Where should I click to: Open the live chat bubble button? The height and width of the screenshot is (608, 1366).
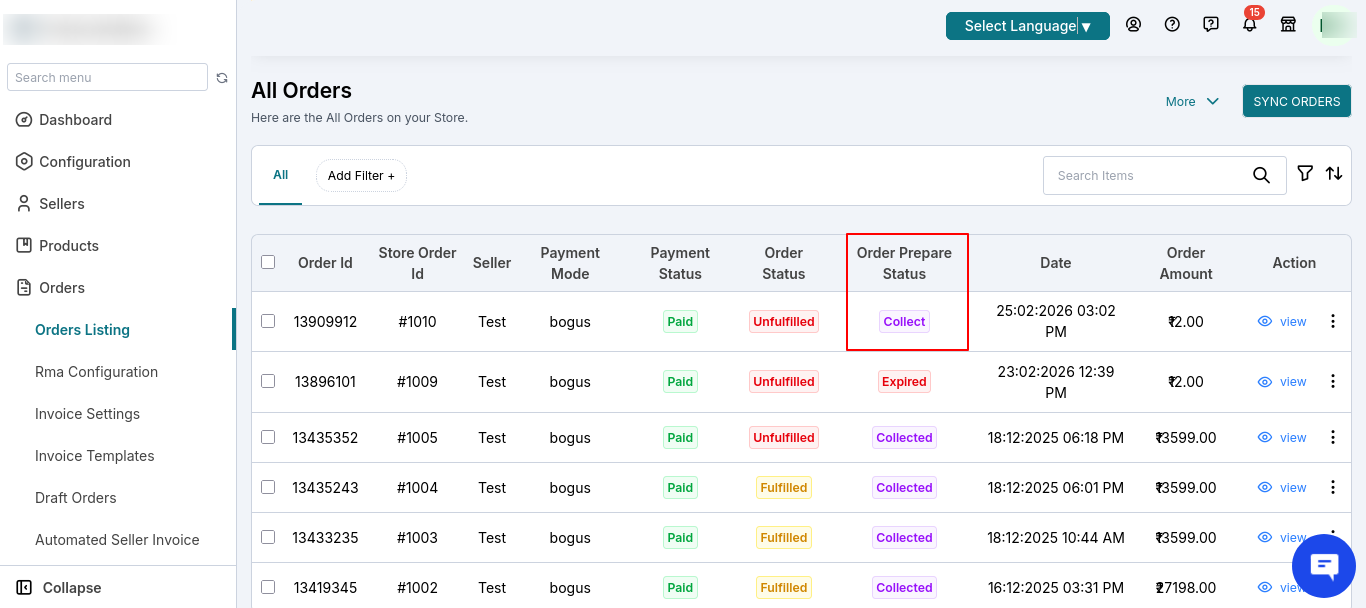(x=1324, y=567)
